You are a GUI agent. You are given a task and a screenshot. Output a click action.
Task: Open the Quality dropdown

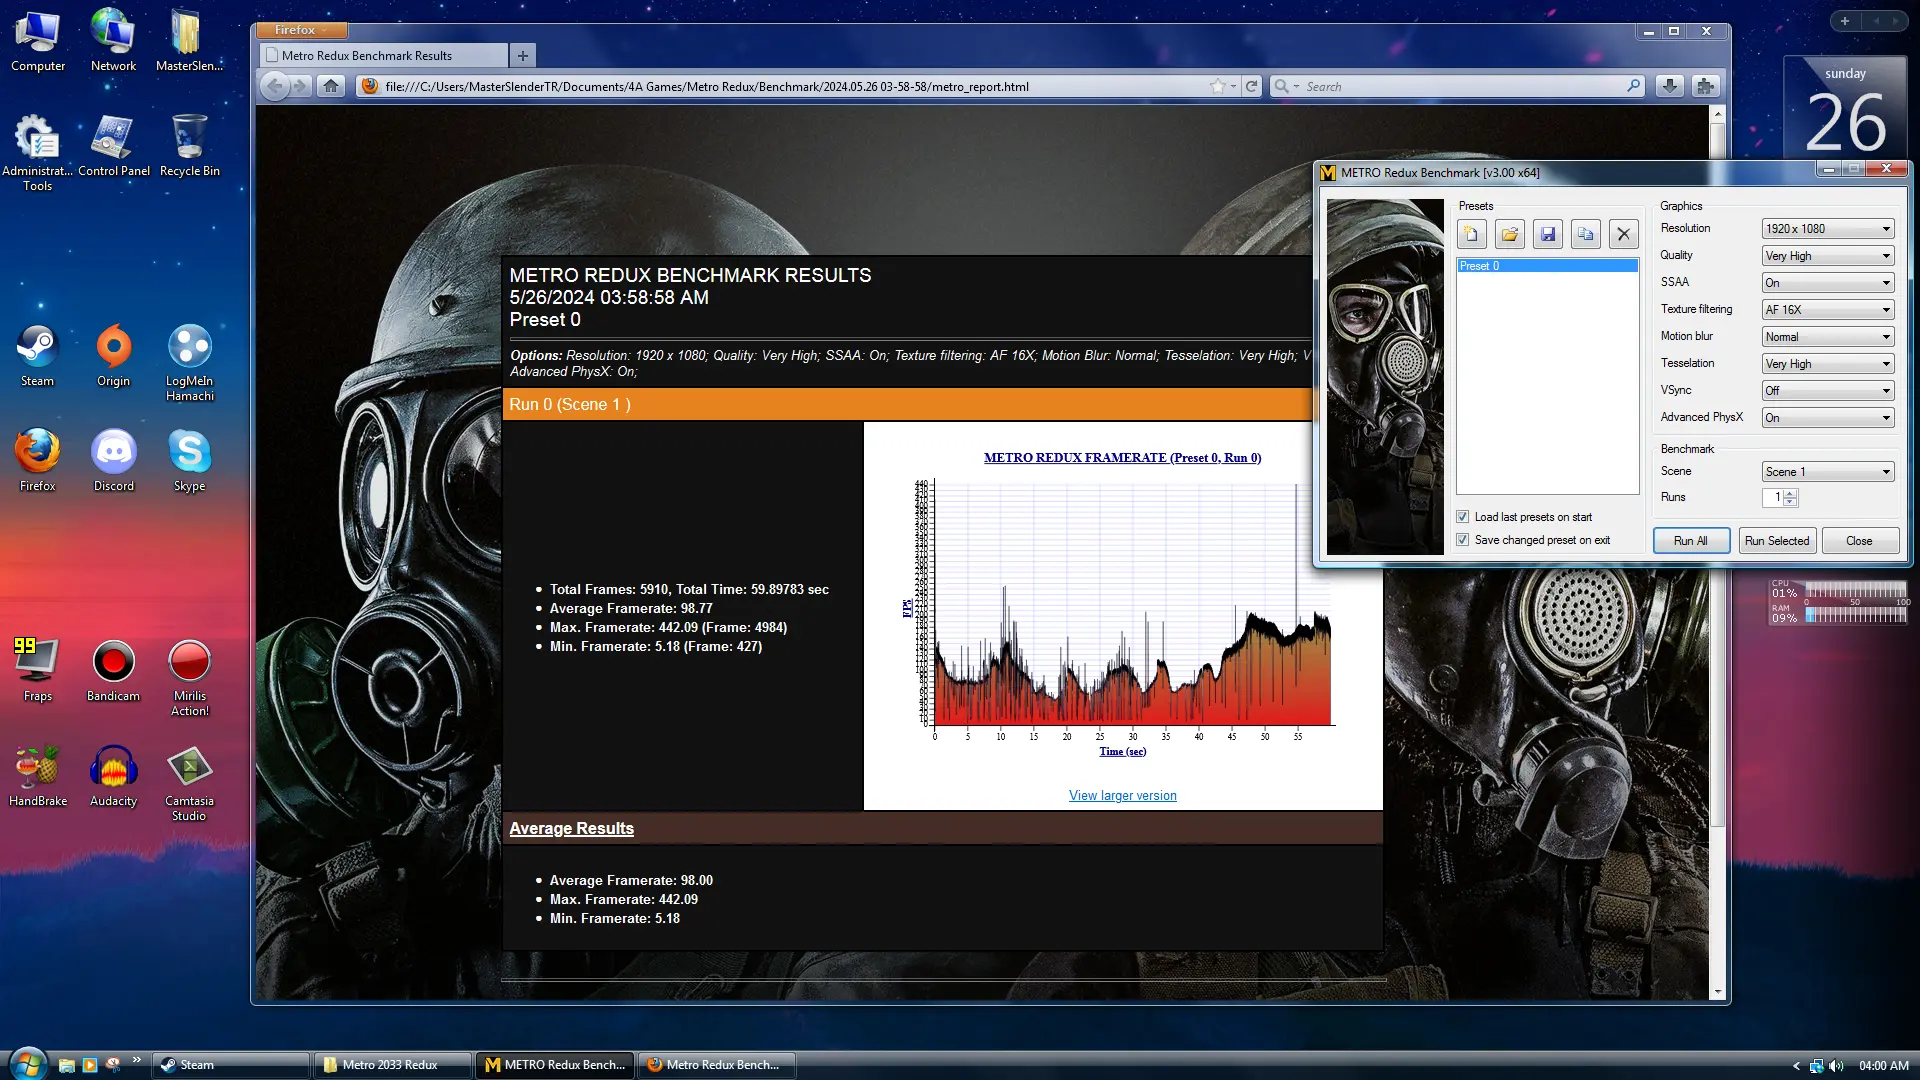pos(1827,256)
